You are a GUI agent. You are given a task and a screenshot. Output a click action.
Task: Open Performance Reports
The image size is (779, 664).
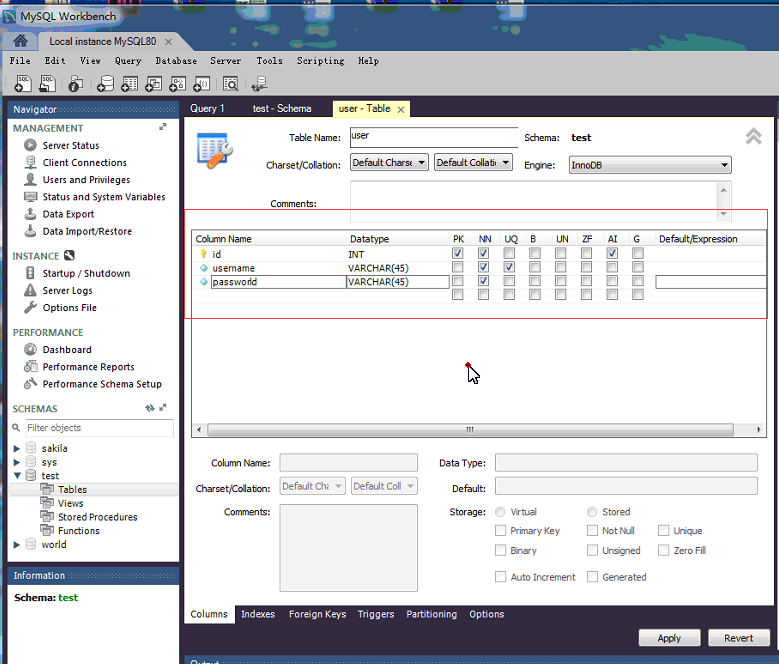click(88, 367)
